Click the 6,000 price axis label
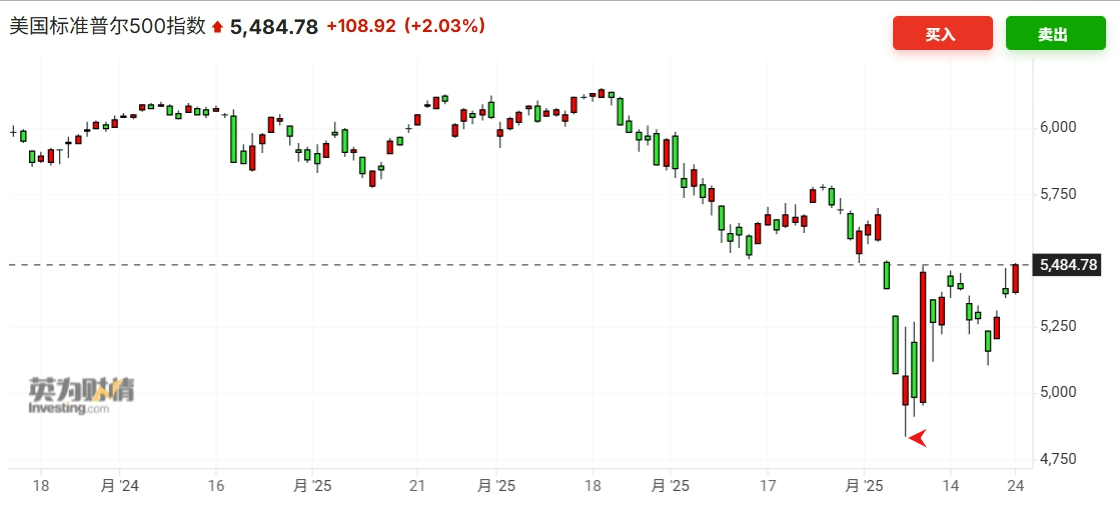 coord(1059,127)
